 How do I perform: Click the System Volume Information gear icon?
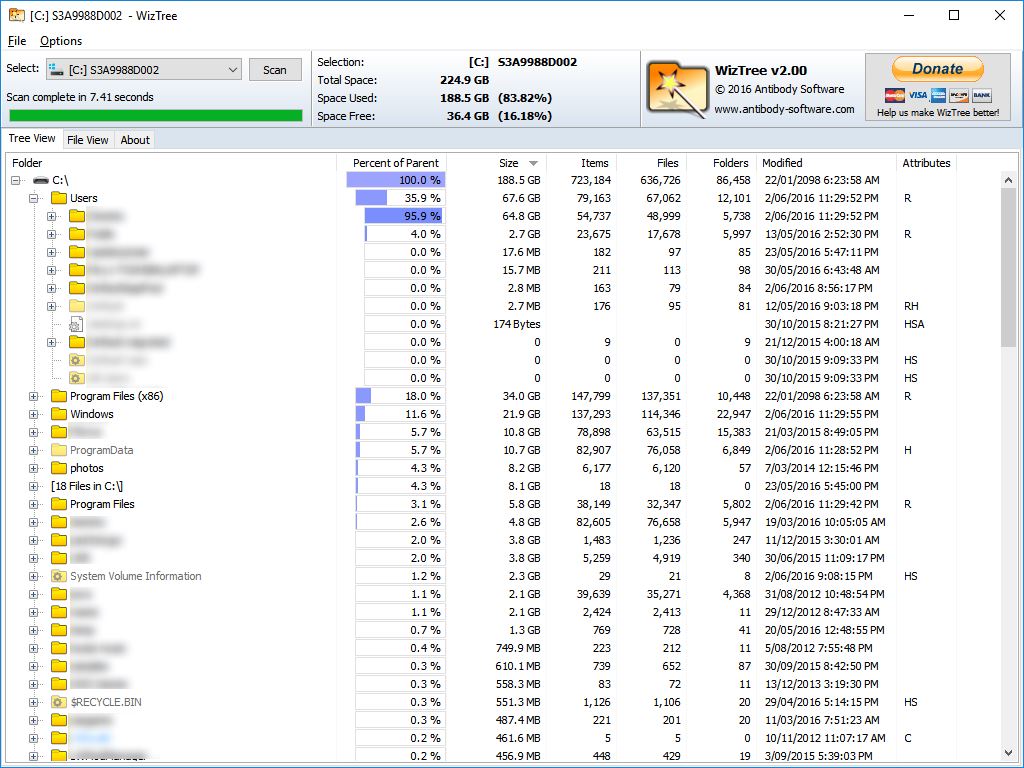(x=59, y=576)
